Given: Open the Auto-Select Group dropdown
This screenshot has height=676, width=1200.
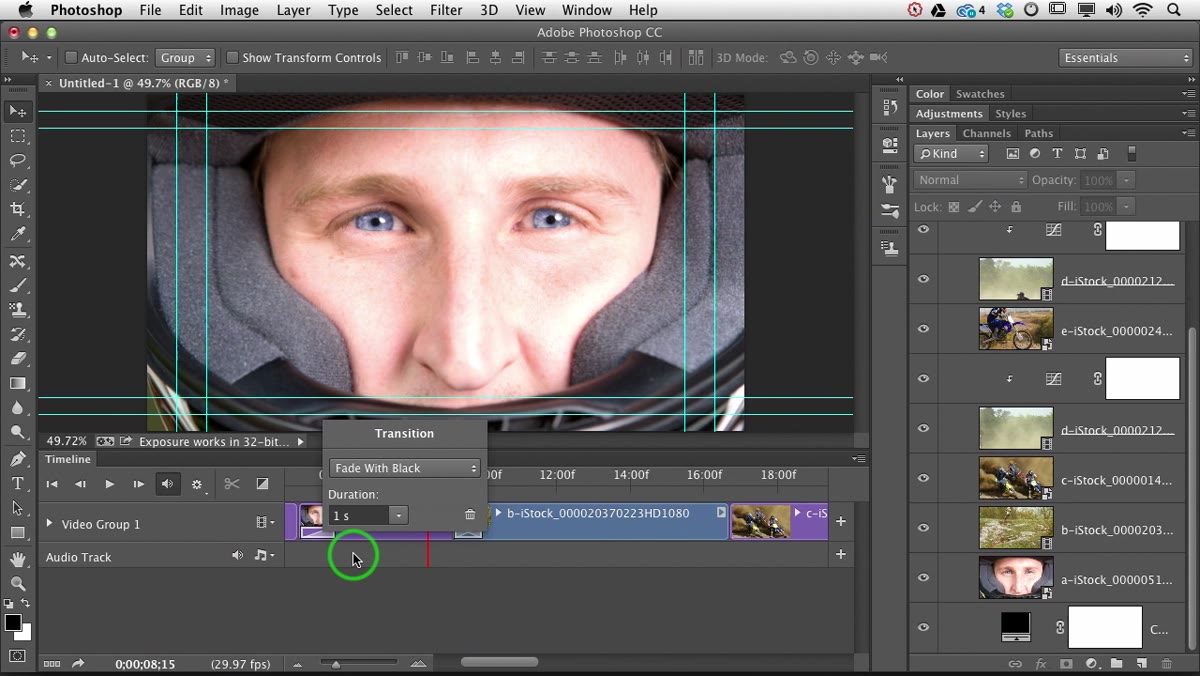Looking at the screenshot, I should click(x=186, y=58).
